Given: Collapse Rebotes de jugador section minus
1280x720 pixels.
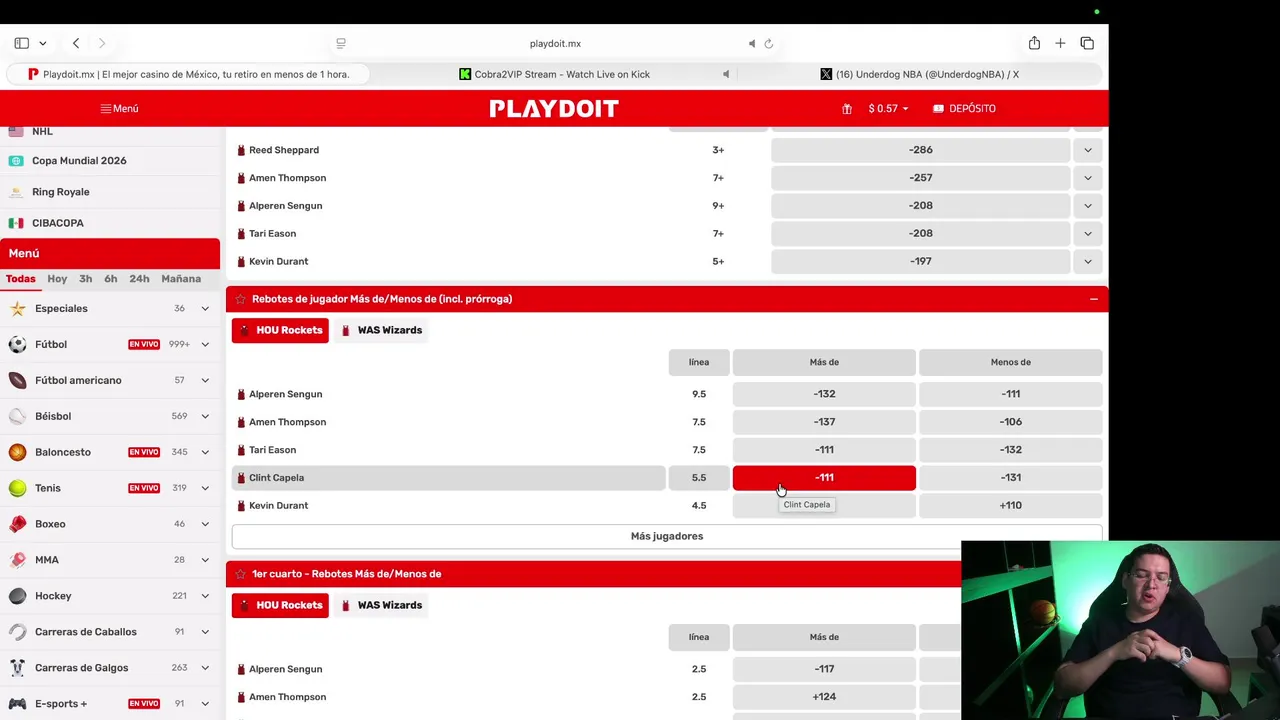Looking at the screenshot, I should tap(1093, 299).
